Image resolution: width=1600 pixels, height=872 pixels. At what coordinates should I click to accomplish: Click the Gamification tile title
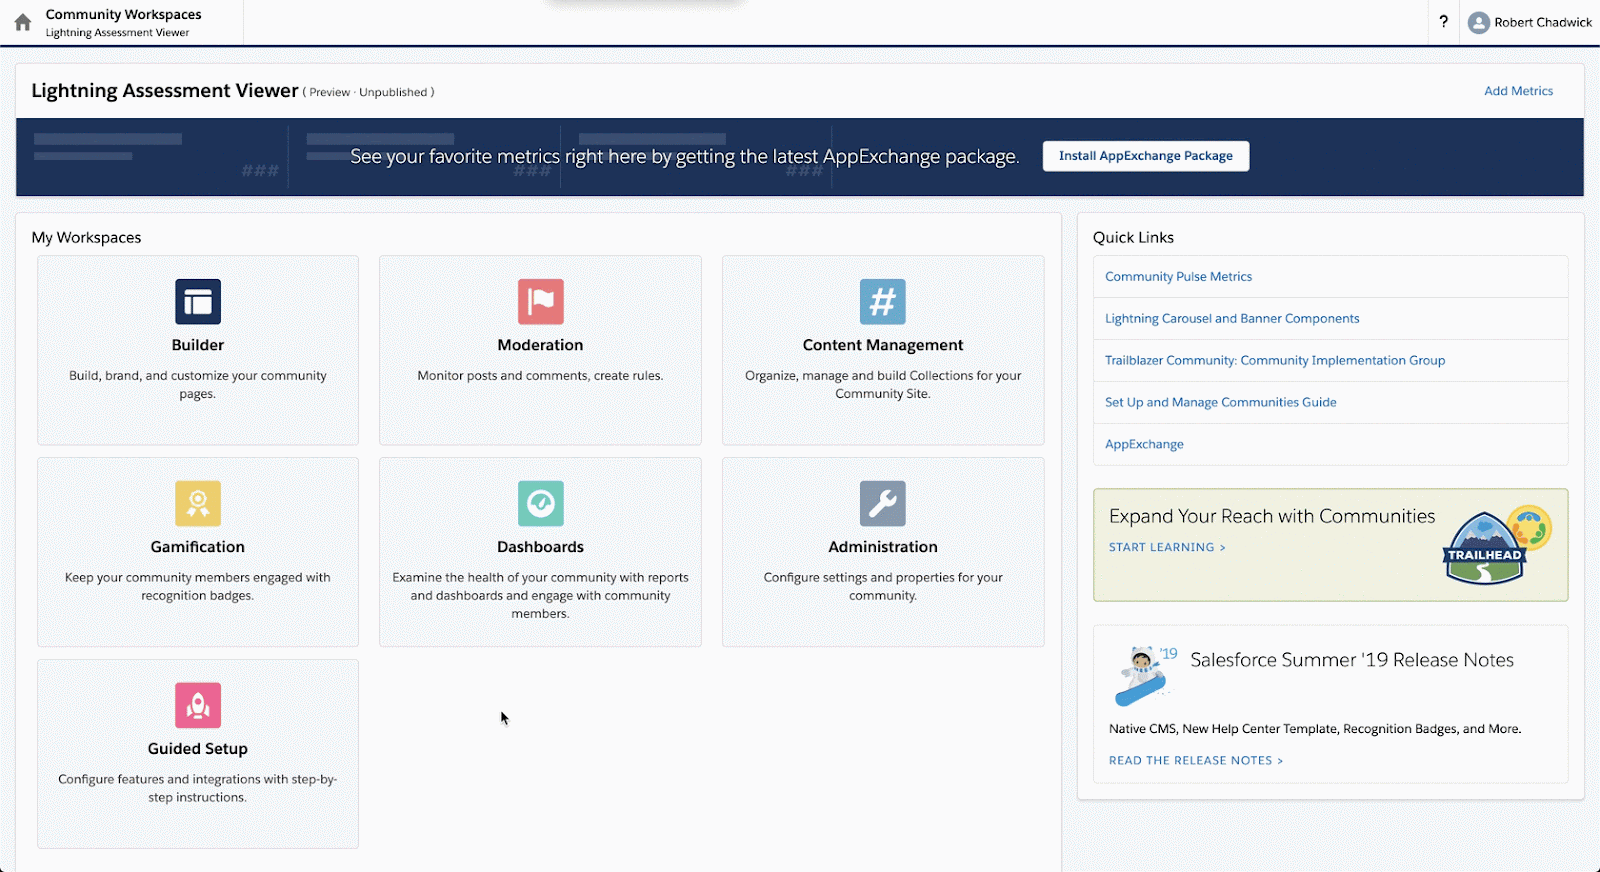coord(198,547)
